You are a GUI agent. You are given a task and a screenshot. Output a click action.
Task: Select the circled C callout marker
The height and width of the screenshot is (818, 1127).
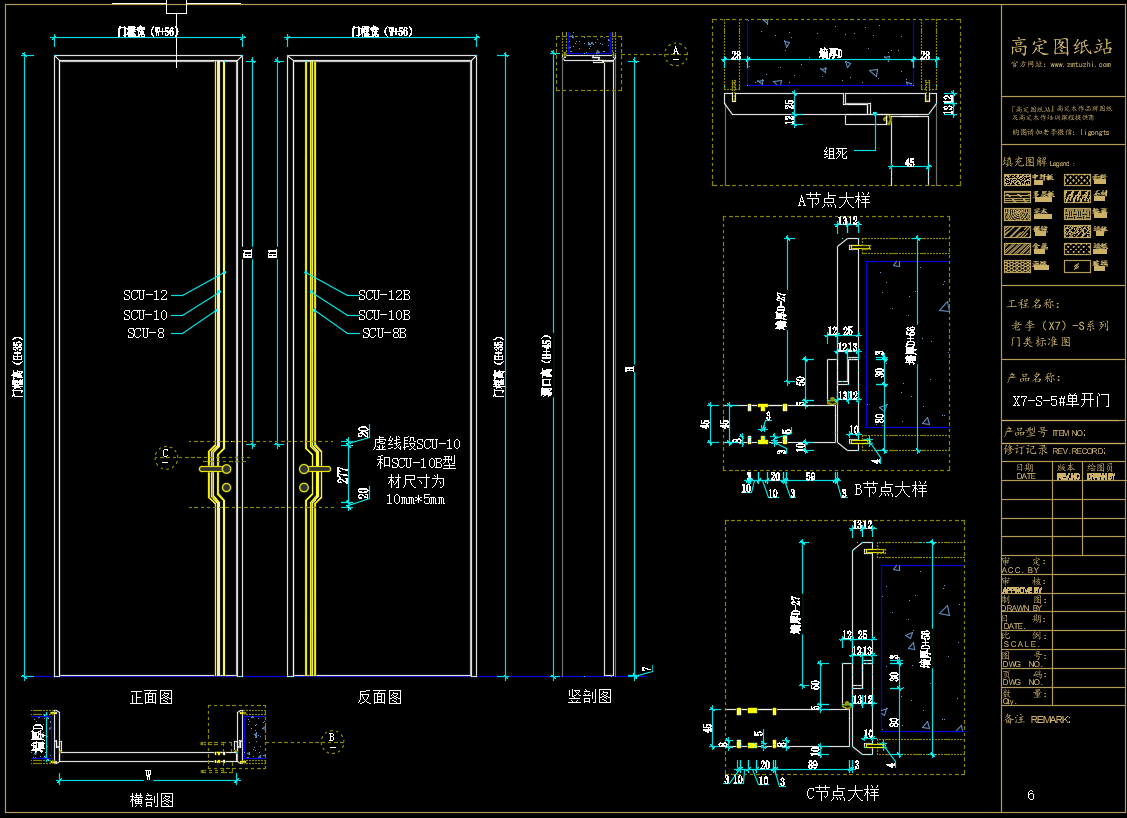(166, 457)
